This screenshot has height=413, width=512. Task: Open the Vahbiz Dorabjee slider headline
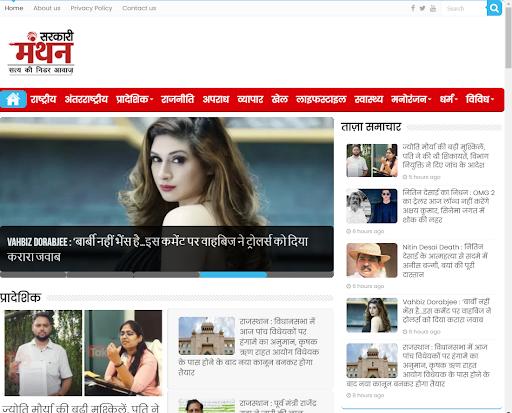tap(157, 249)
